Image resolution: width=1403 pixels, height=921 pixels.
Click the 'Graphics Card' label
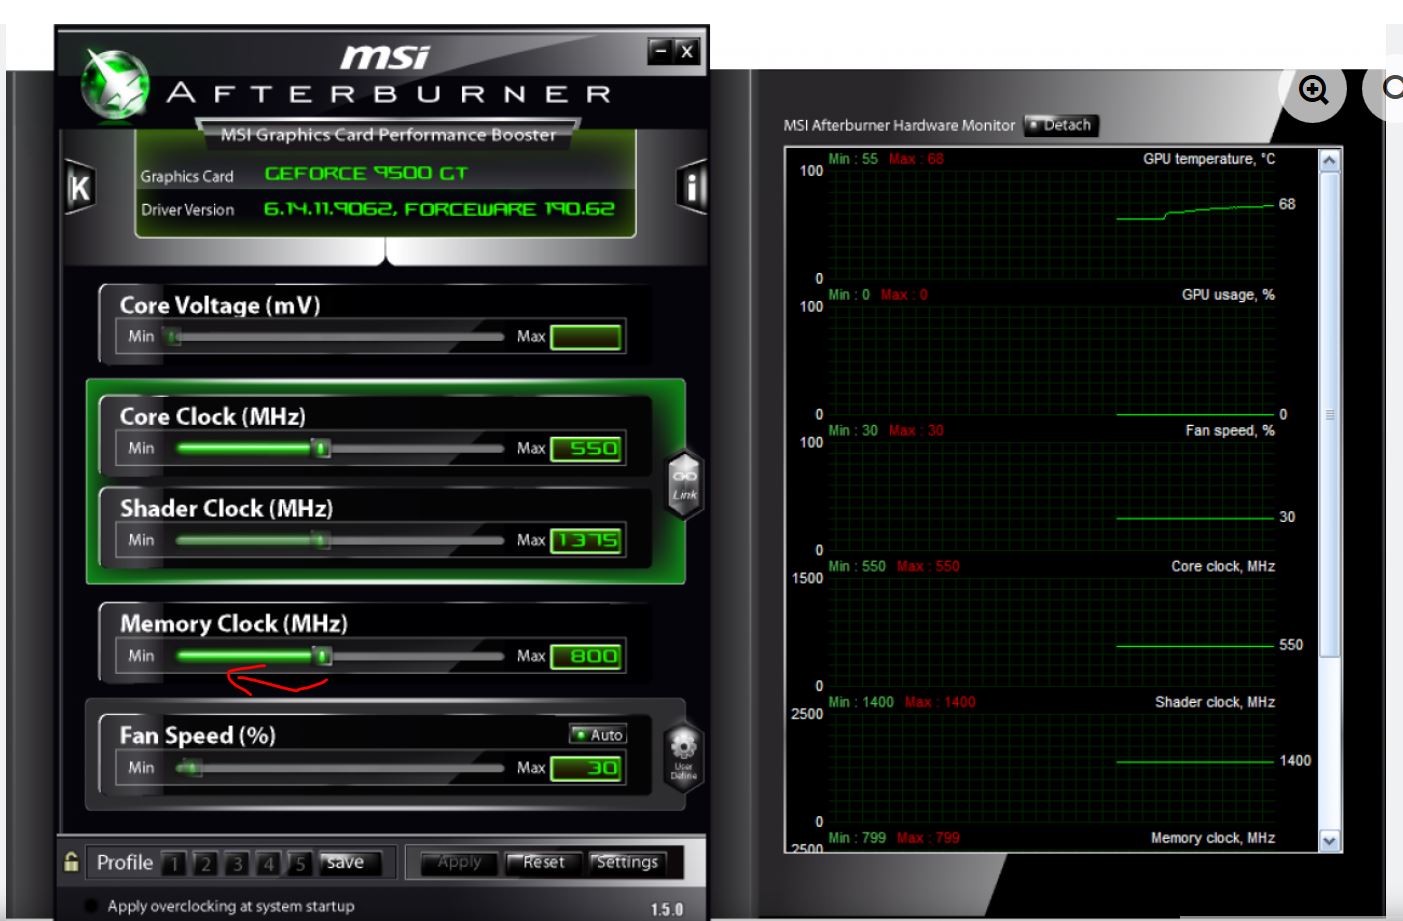click(187, 176)
